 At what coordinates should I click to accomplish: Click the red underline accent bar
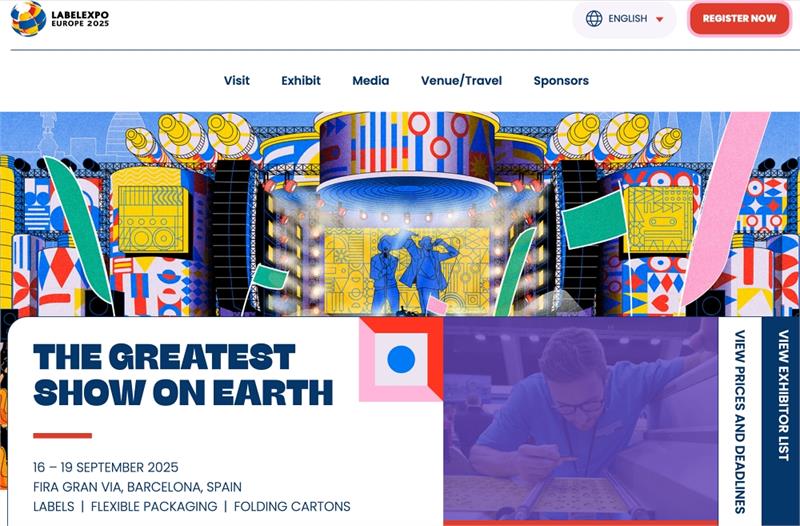point(62,436)
